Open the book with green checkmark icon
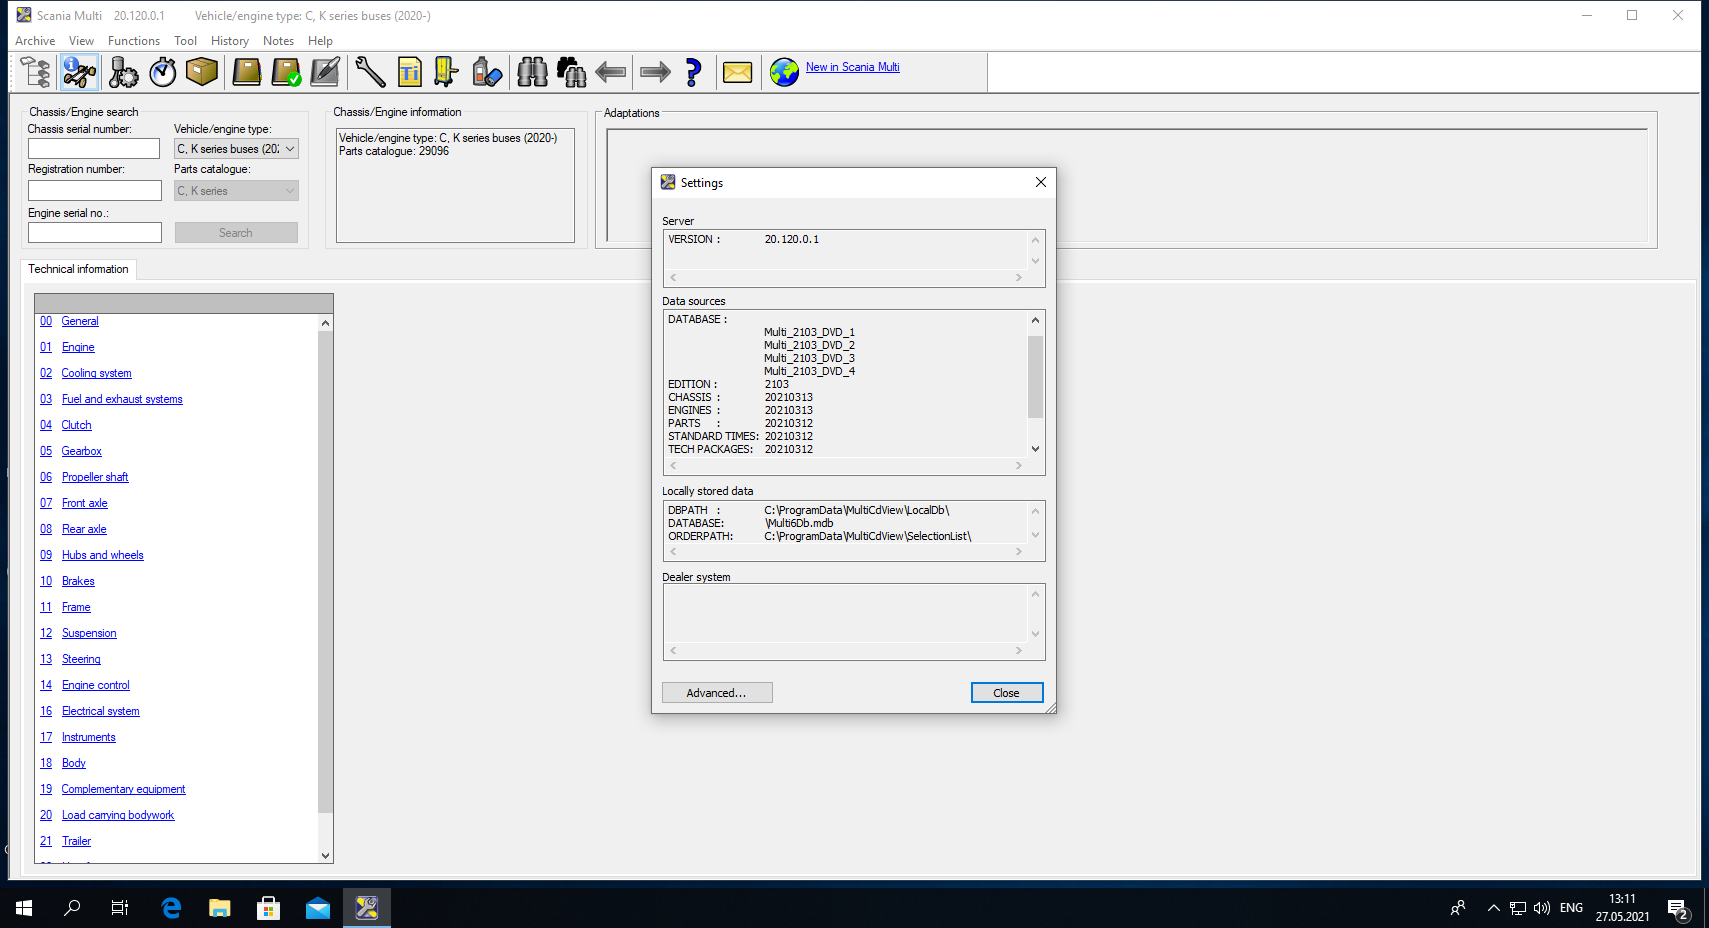Screen dimensions: 1709x928 point(286,72)
